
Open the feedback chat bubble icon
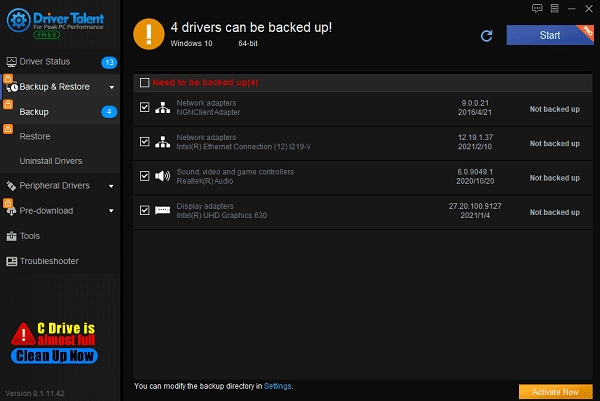[x=537, y=8]
